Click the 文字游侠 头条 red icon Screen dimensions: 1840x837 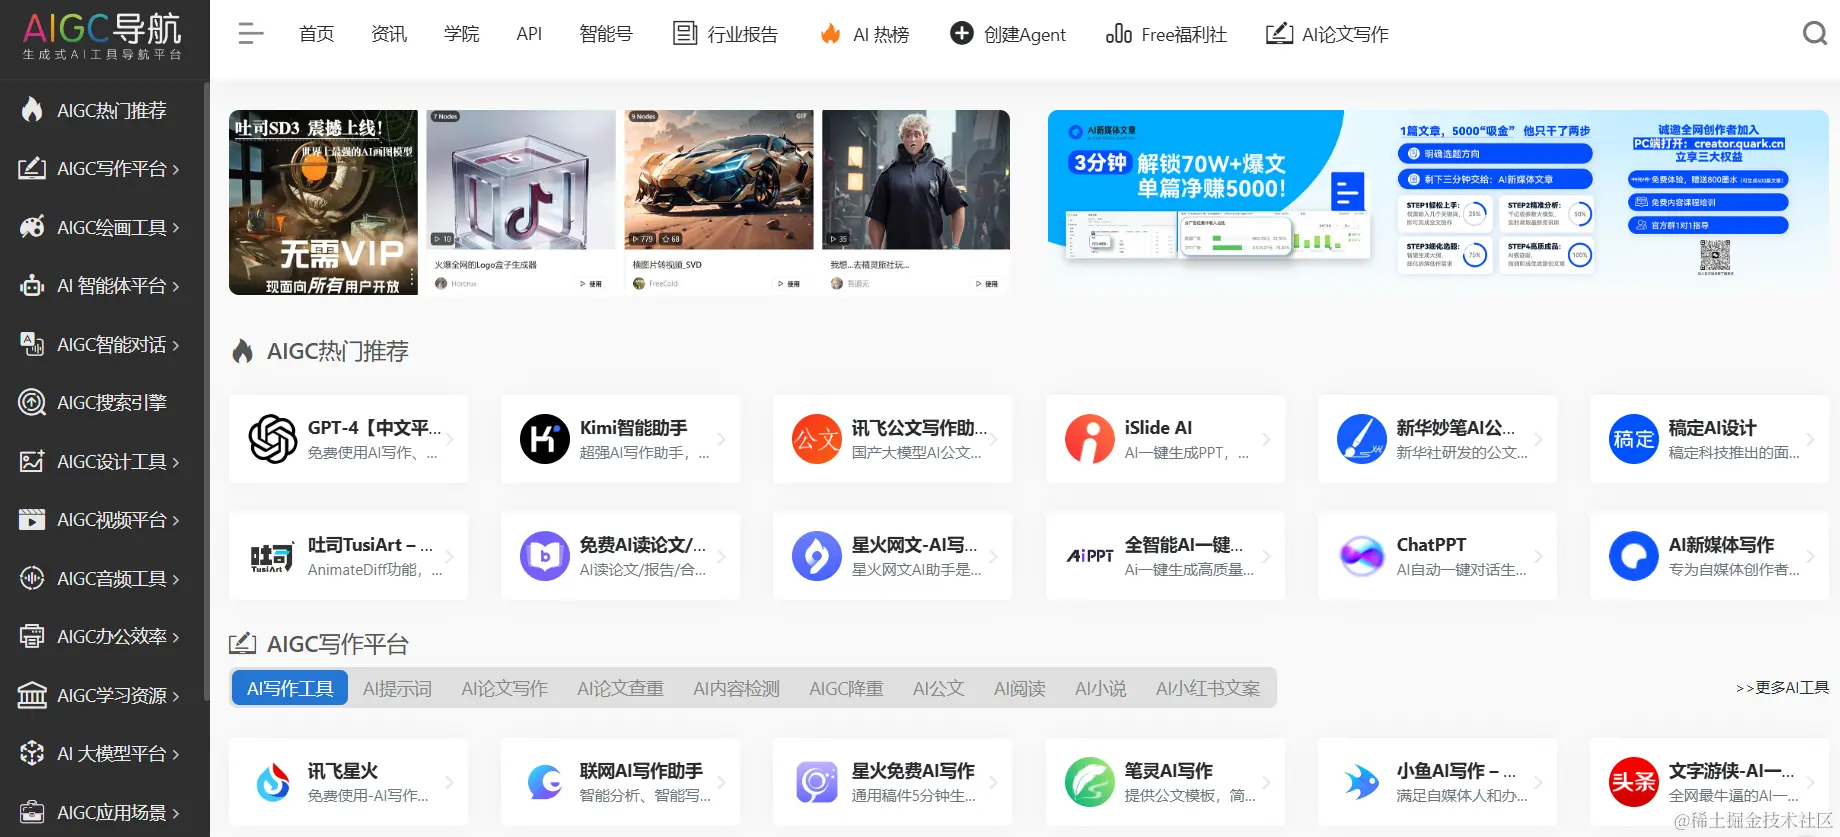(1634, 782)
